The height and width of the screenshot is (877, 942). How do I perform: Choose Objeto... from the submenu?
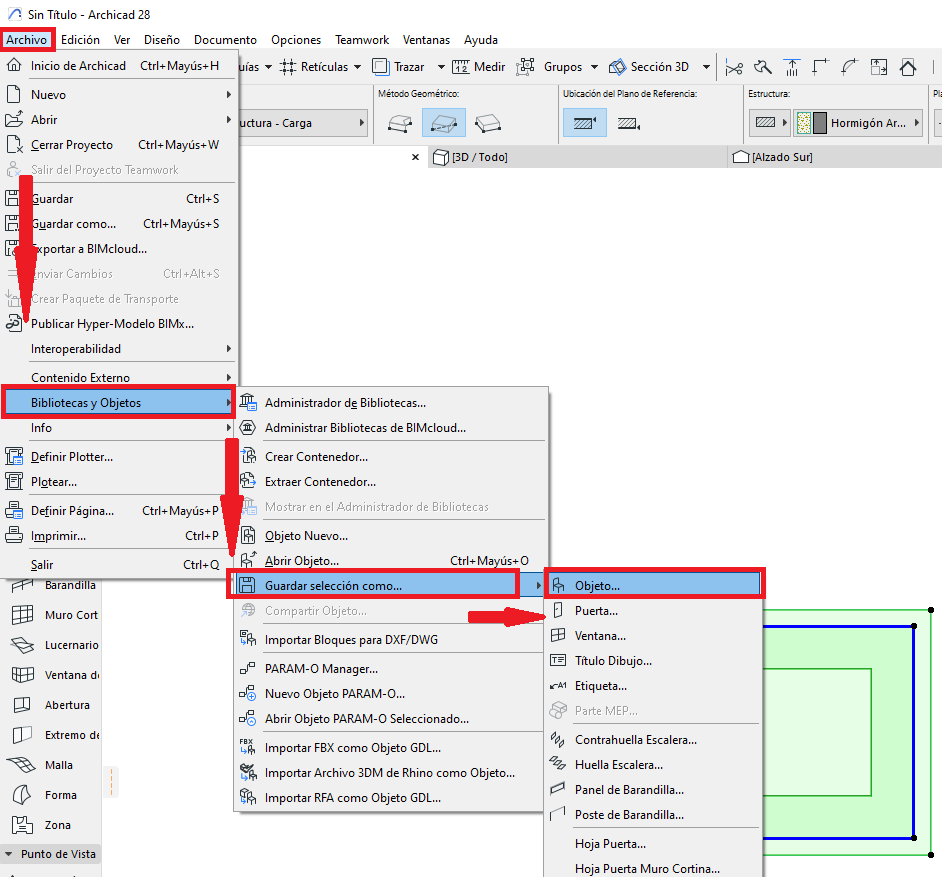tap(597, 585)
